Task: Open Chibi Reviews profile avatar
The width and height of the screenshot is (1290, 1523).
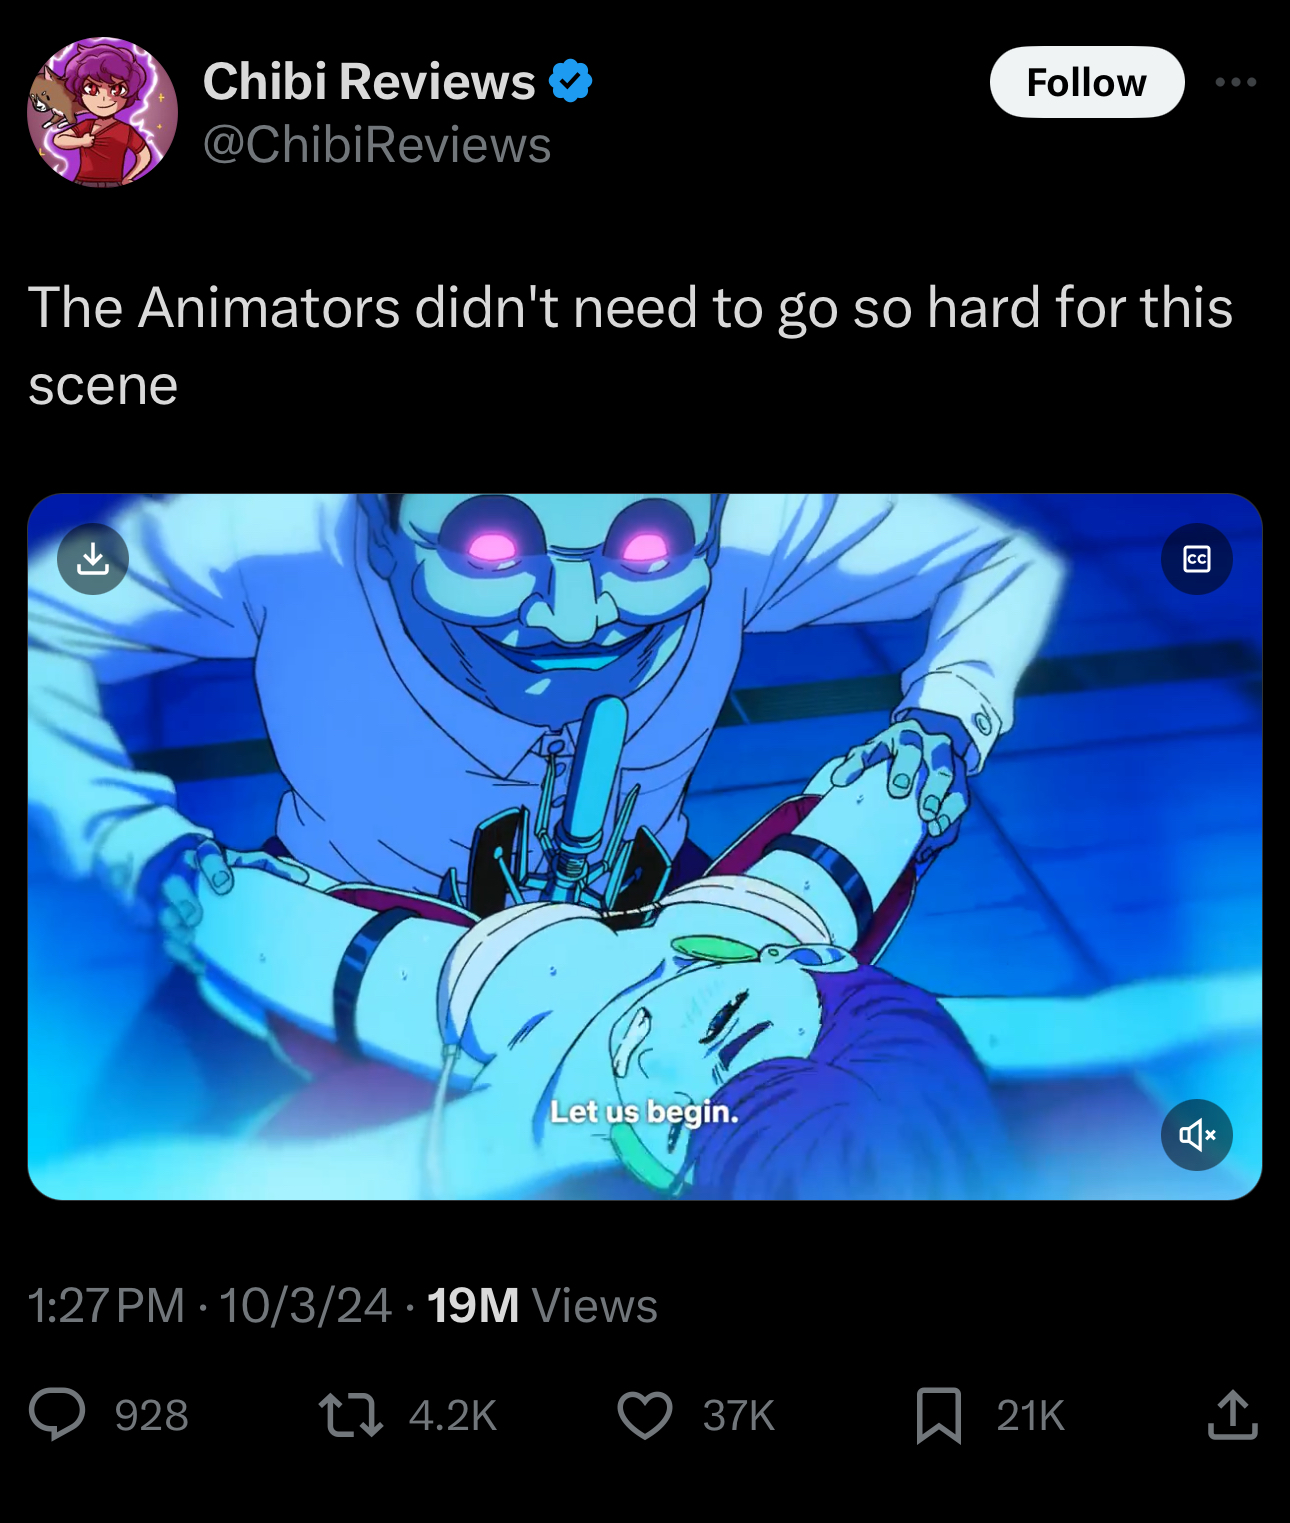Action: tap(102, 112)
